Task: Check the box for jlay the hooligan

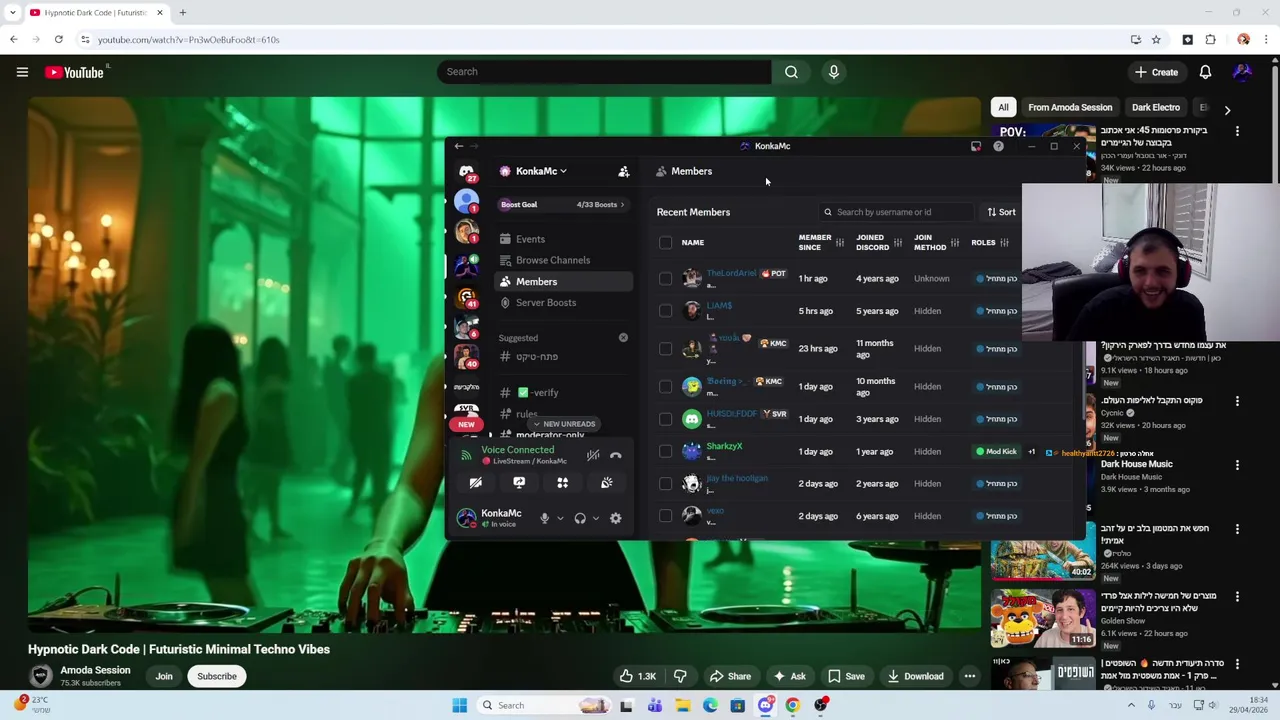Action: (665, 484)
